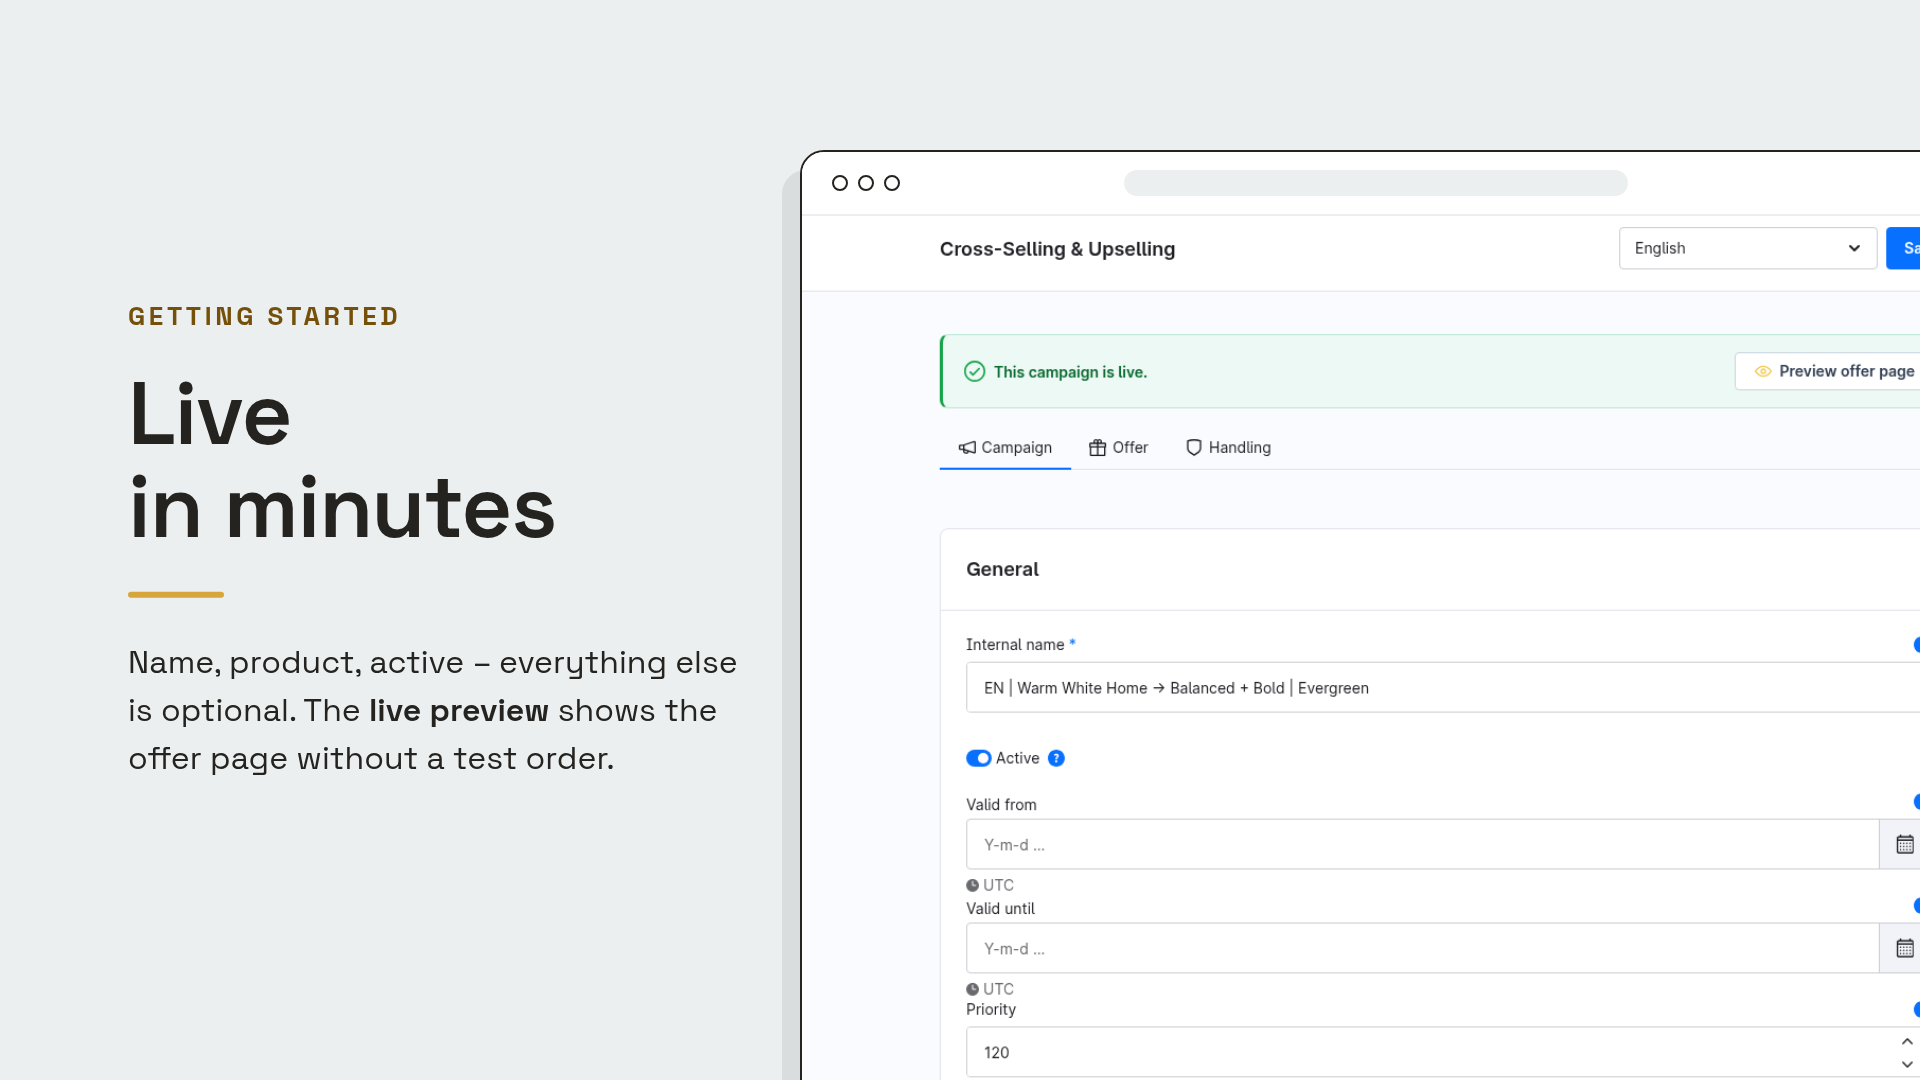The image size is (1920, 1080).
Task: Click the General section heading
Action: point(1002,569)
